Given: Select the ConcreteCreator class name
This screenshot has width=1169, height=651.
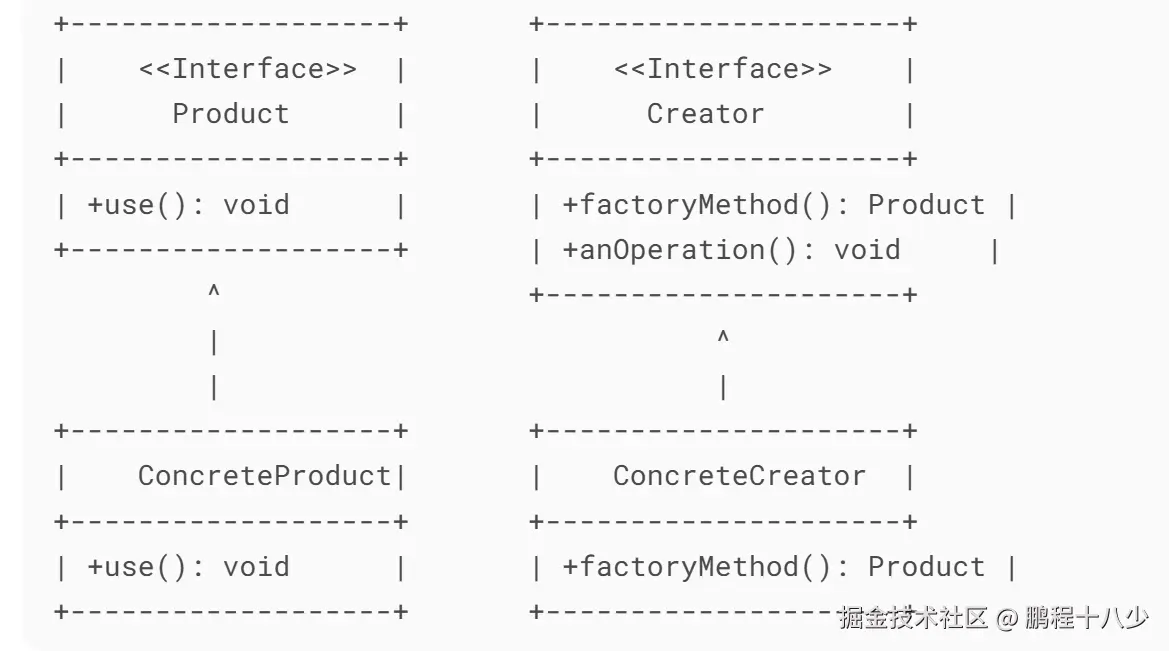Looking at the screenshot, I should coord(739,476).
